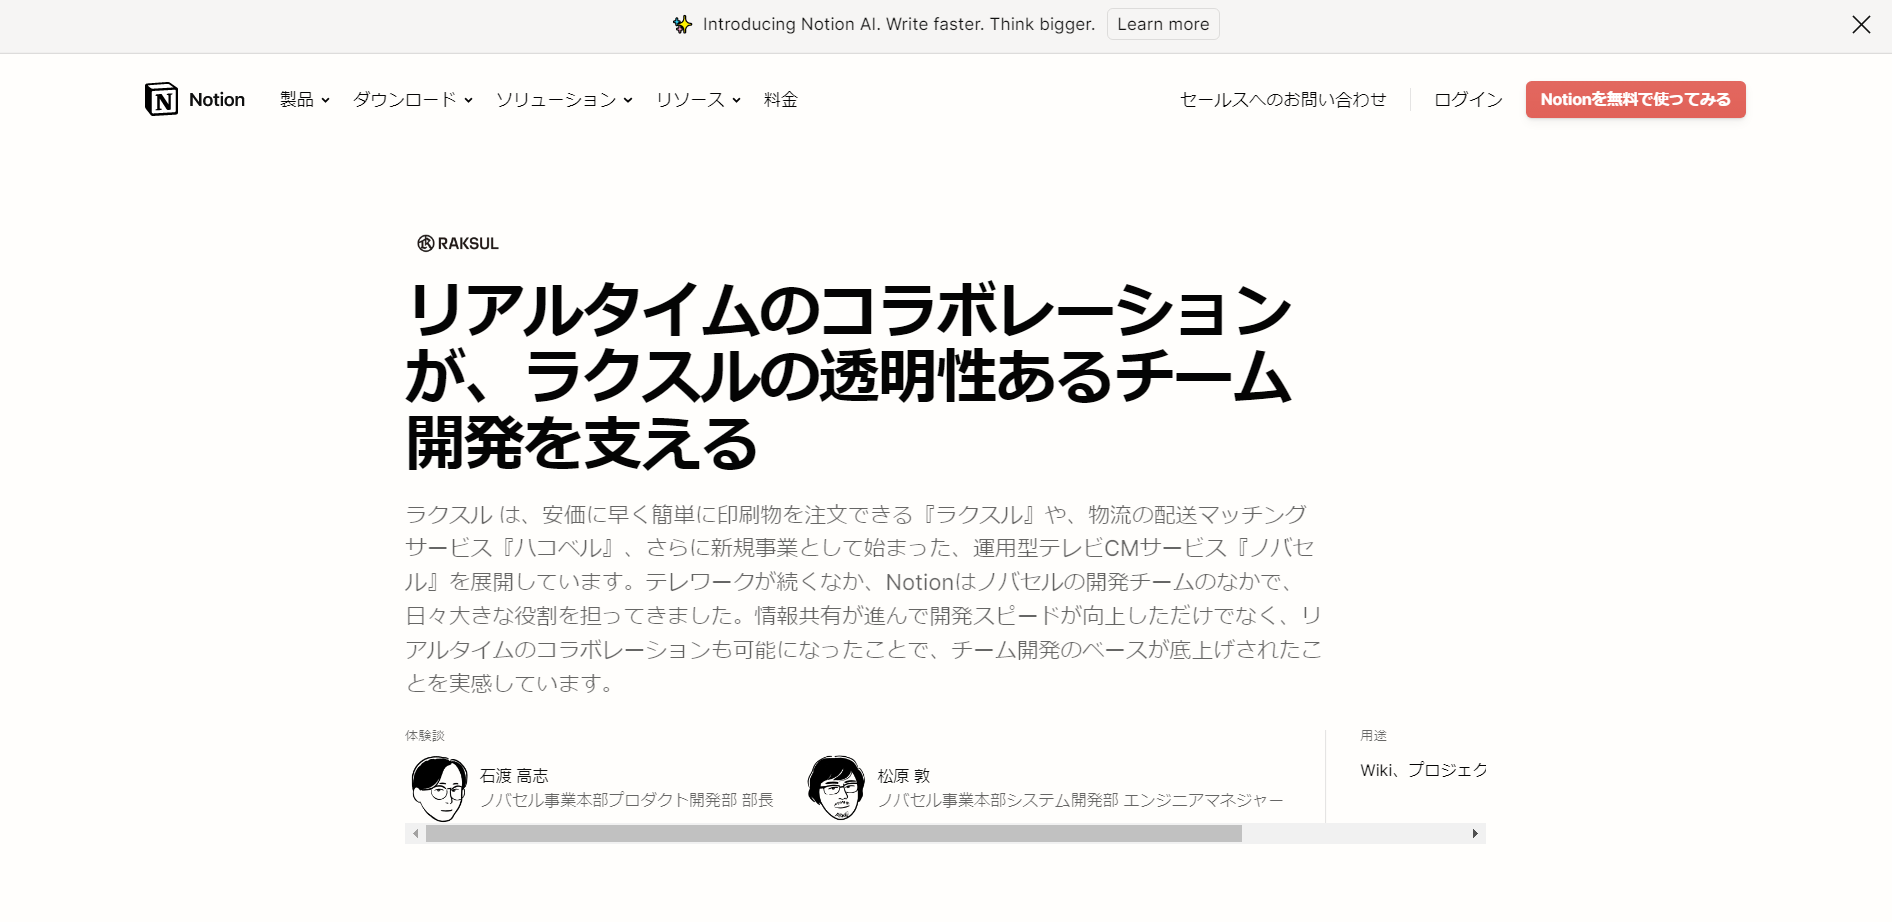Click the Notion logo icon
Screen dimensions: 1892x922
click(x=162, y=99)
